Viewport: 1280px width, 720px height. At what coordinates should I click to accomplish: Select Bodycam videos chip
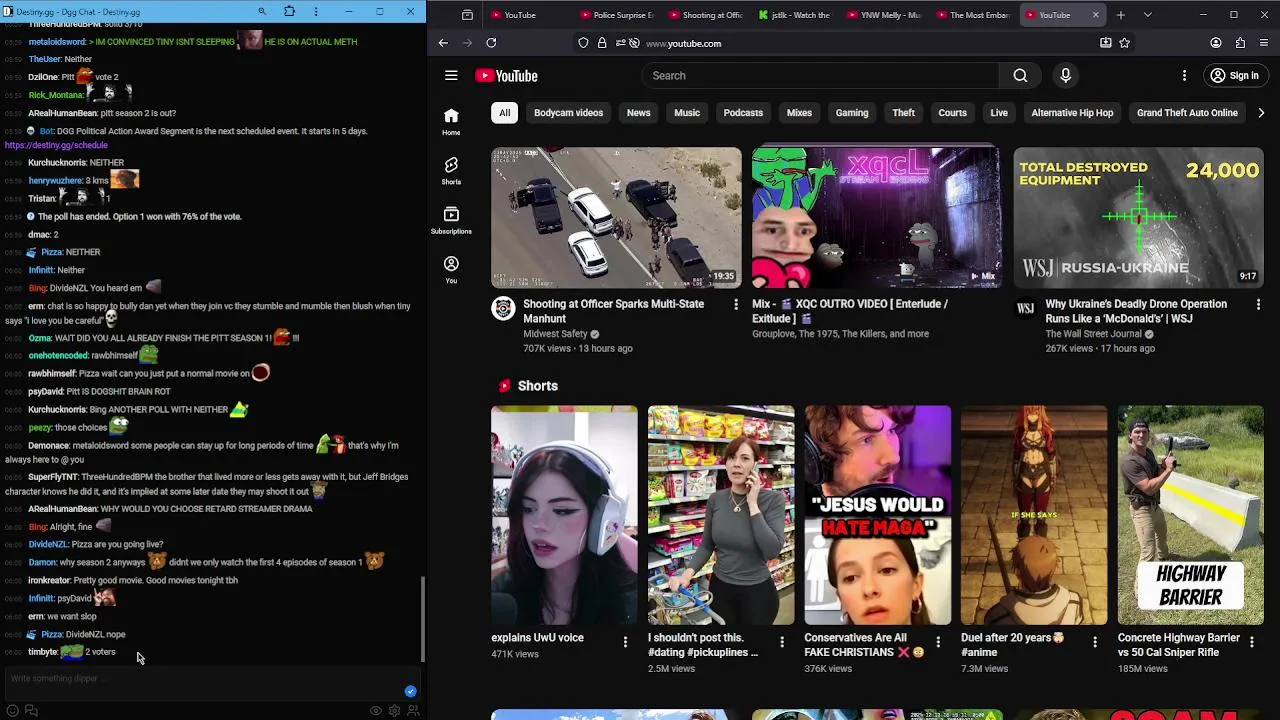(568, 113)
